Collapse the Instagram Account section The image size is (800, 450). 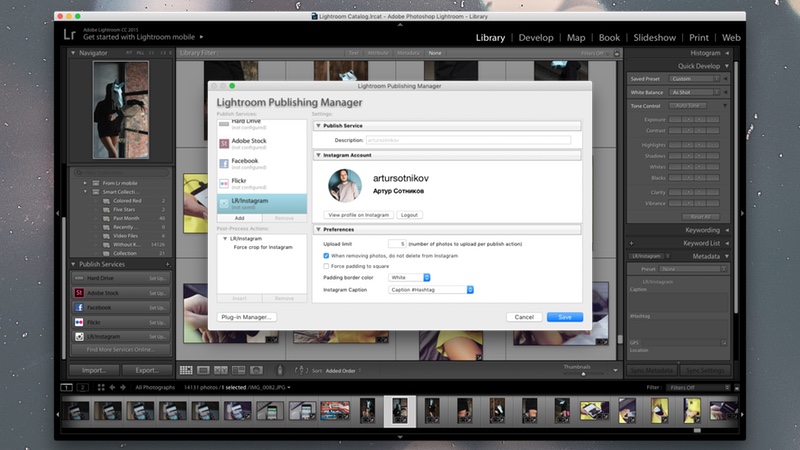(x=319, y=156)
